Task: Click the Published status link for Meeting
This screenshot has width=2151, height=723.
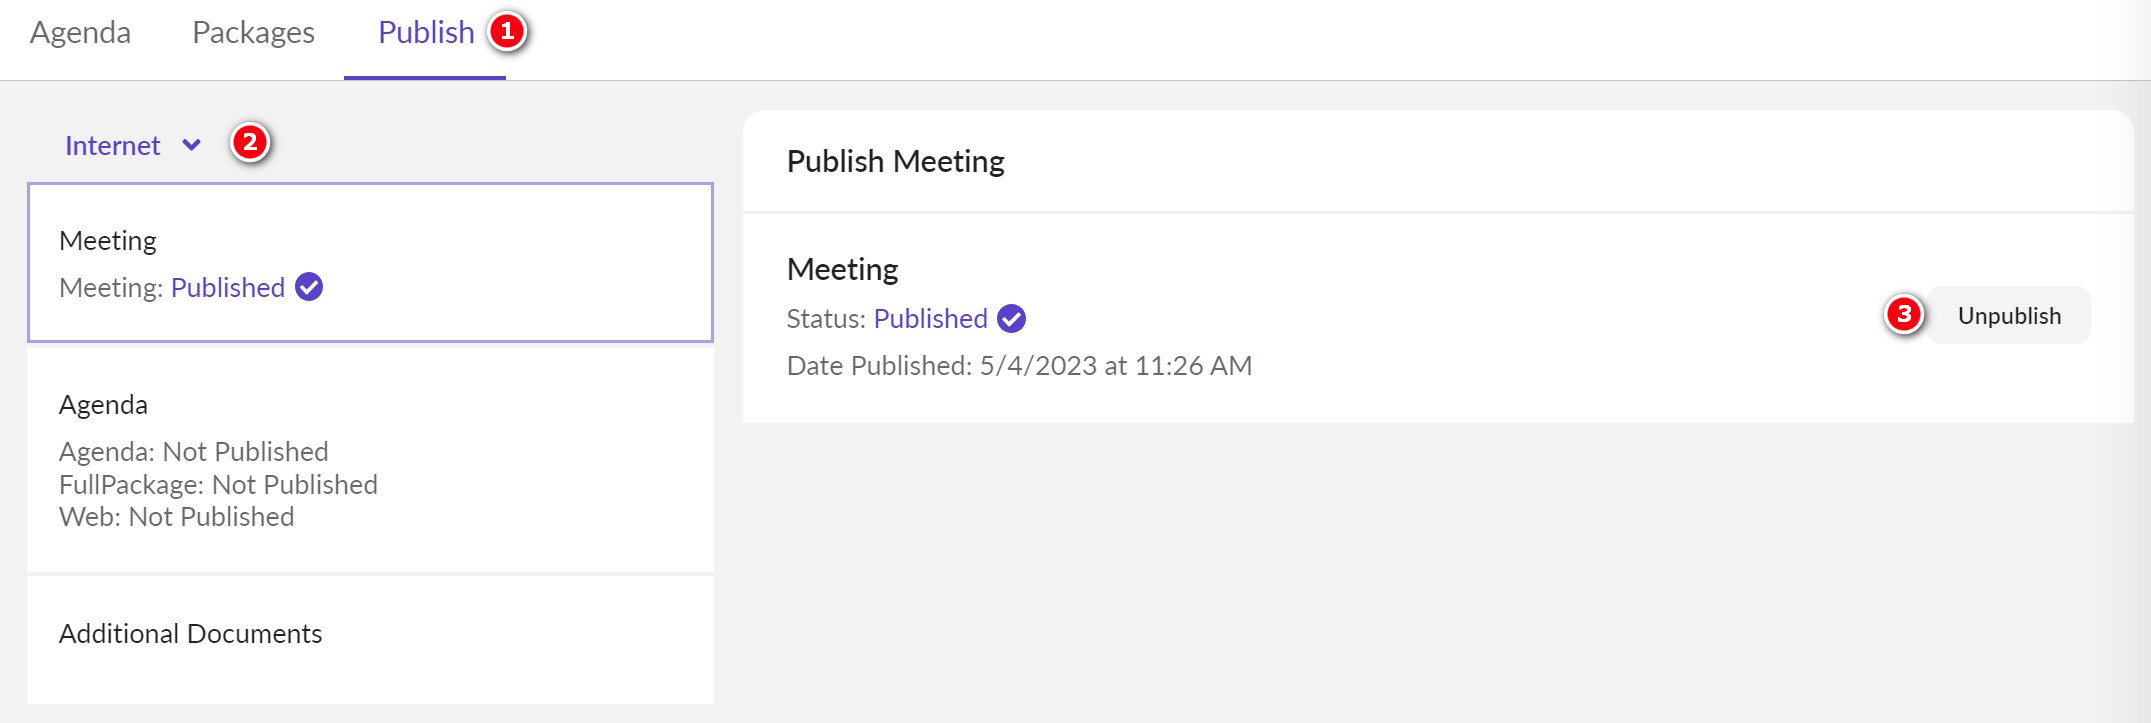Action: [x=228, y=287]
